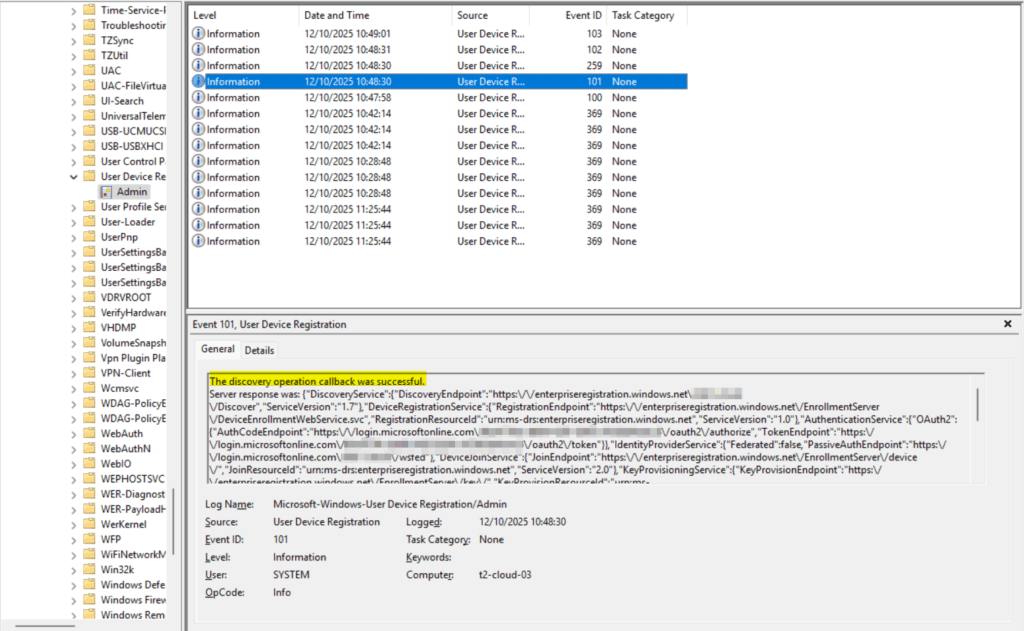Click the information icon on Event ID 259 row
Viewport: 1024px width, 631px height.
(x=198, y=66)
